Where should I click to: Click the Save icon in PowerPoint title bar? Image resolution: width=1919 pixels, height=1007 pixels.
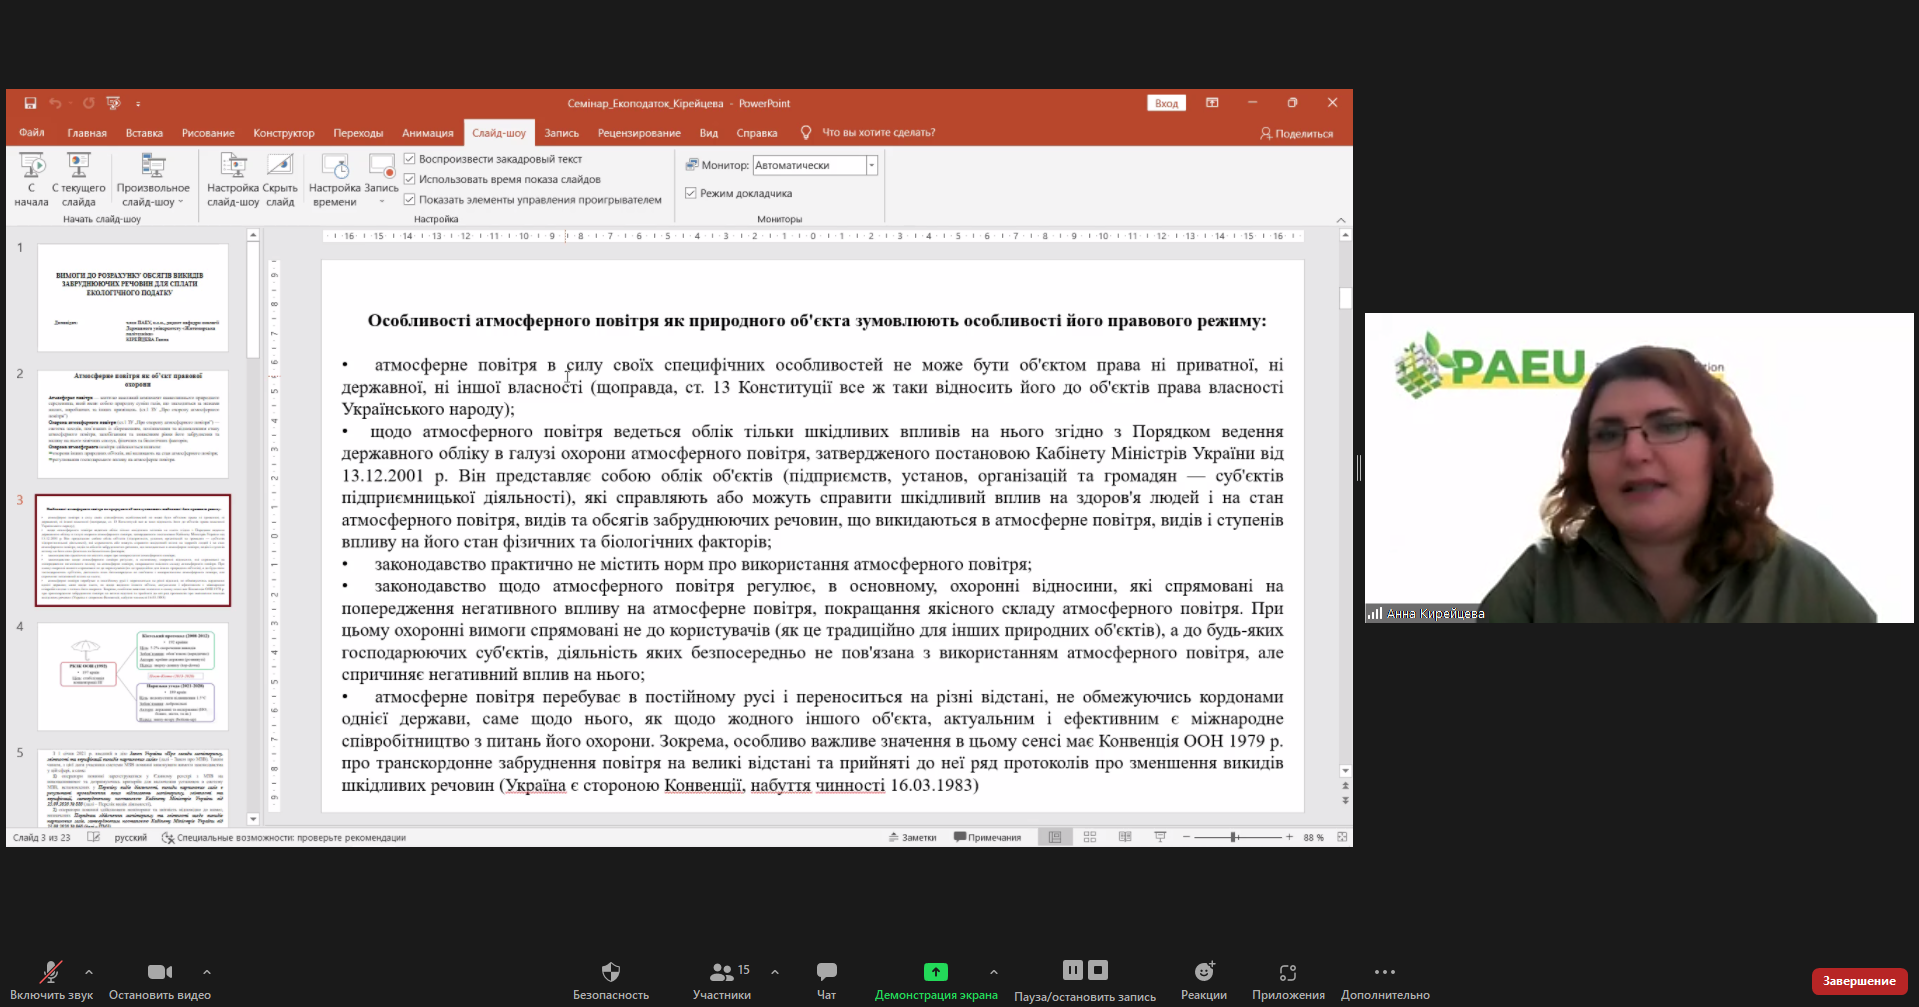(30, 103)
